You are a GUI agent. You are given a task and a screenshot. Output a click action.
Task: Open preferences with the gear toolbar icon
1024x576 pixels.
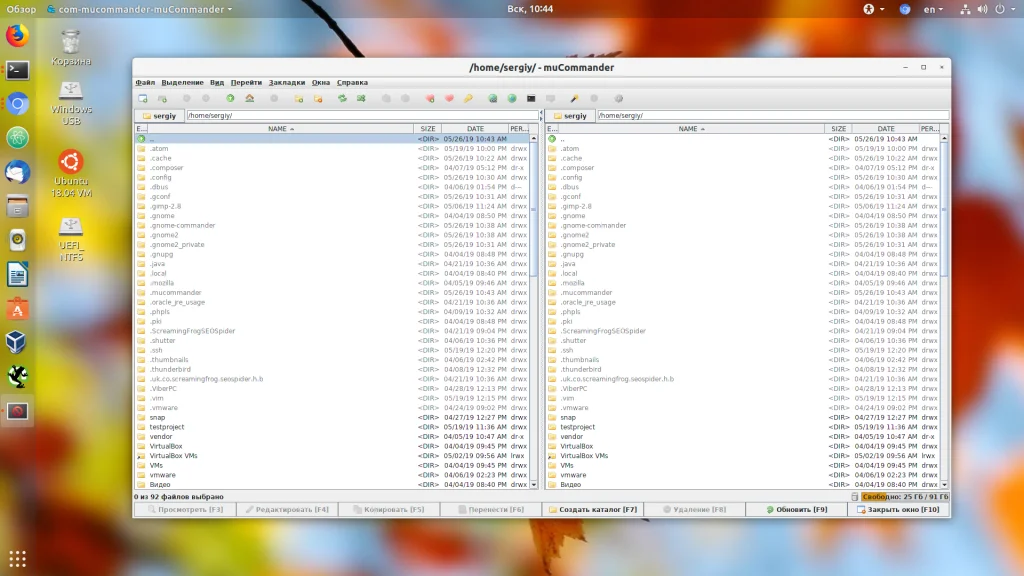coord(618,98)
